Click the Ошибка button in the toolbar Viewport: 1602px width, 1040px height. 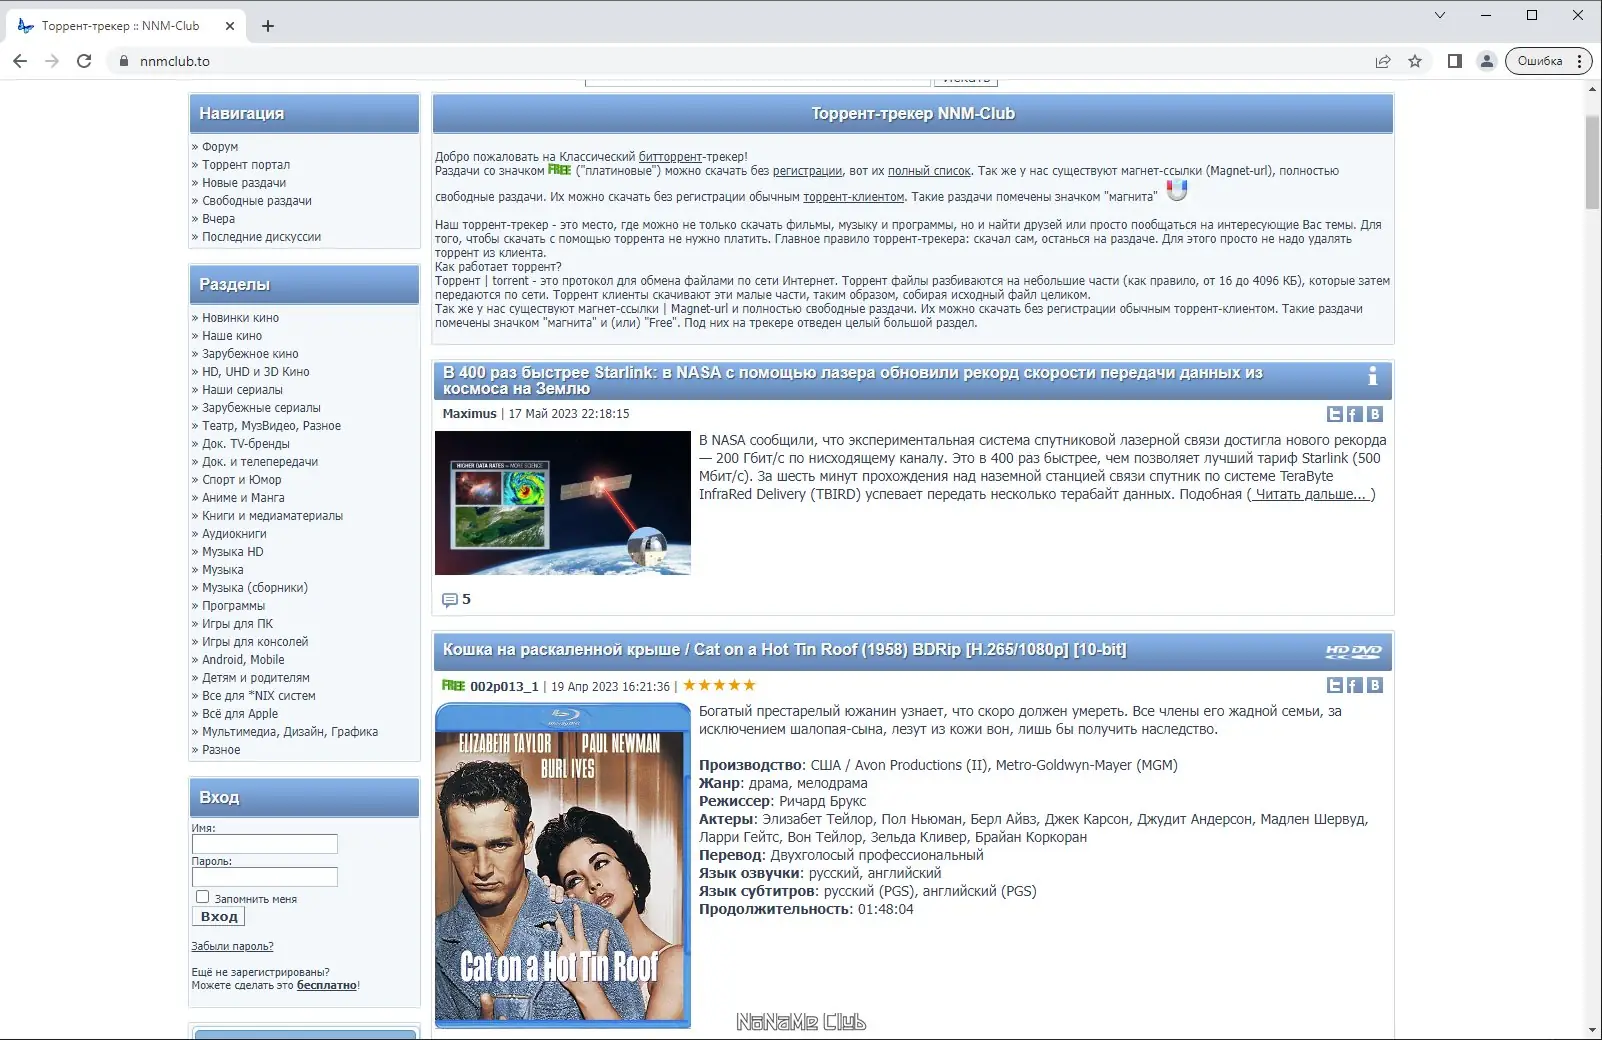pyautogui.click(x=1540, y=61)
